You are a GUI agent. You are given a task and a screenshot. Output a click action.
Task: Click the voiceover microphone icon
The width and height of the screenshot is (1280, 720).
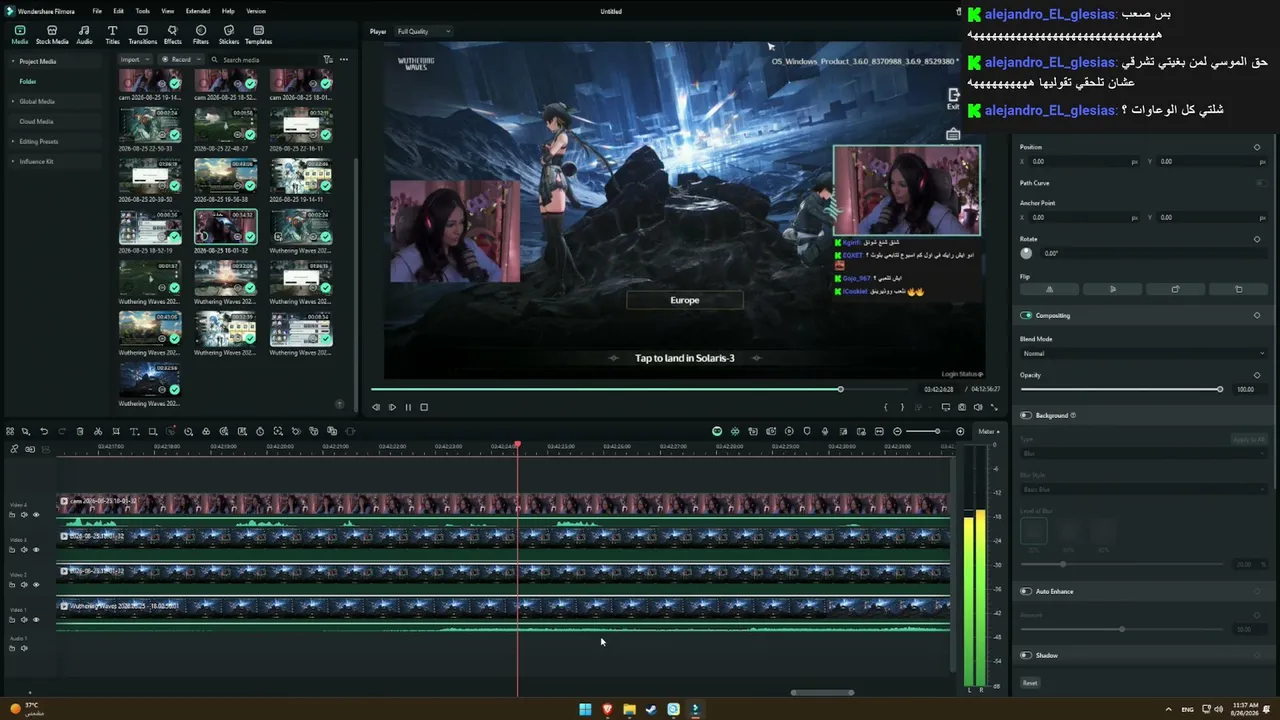pyautogui.click(x=825, y=431)
